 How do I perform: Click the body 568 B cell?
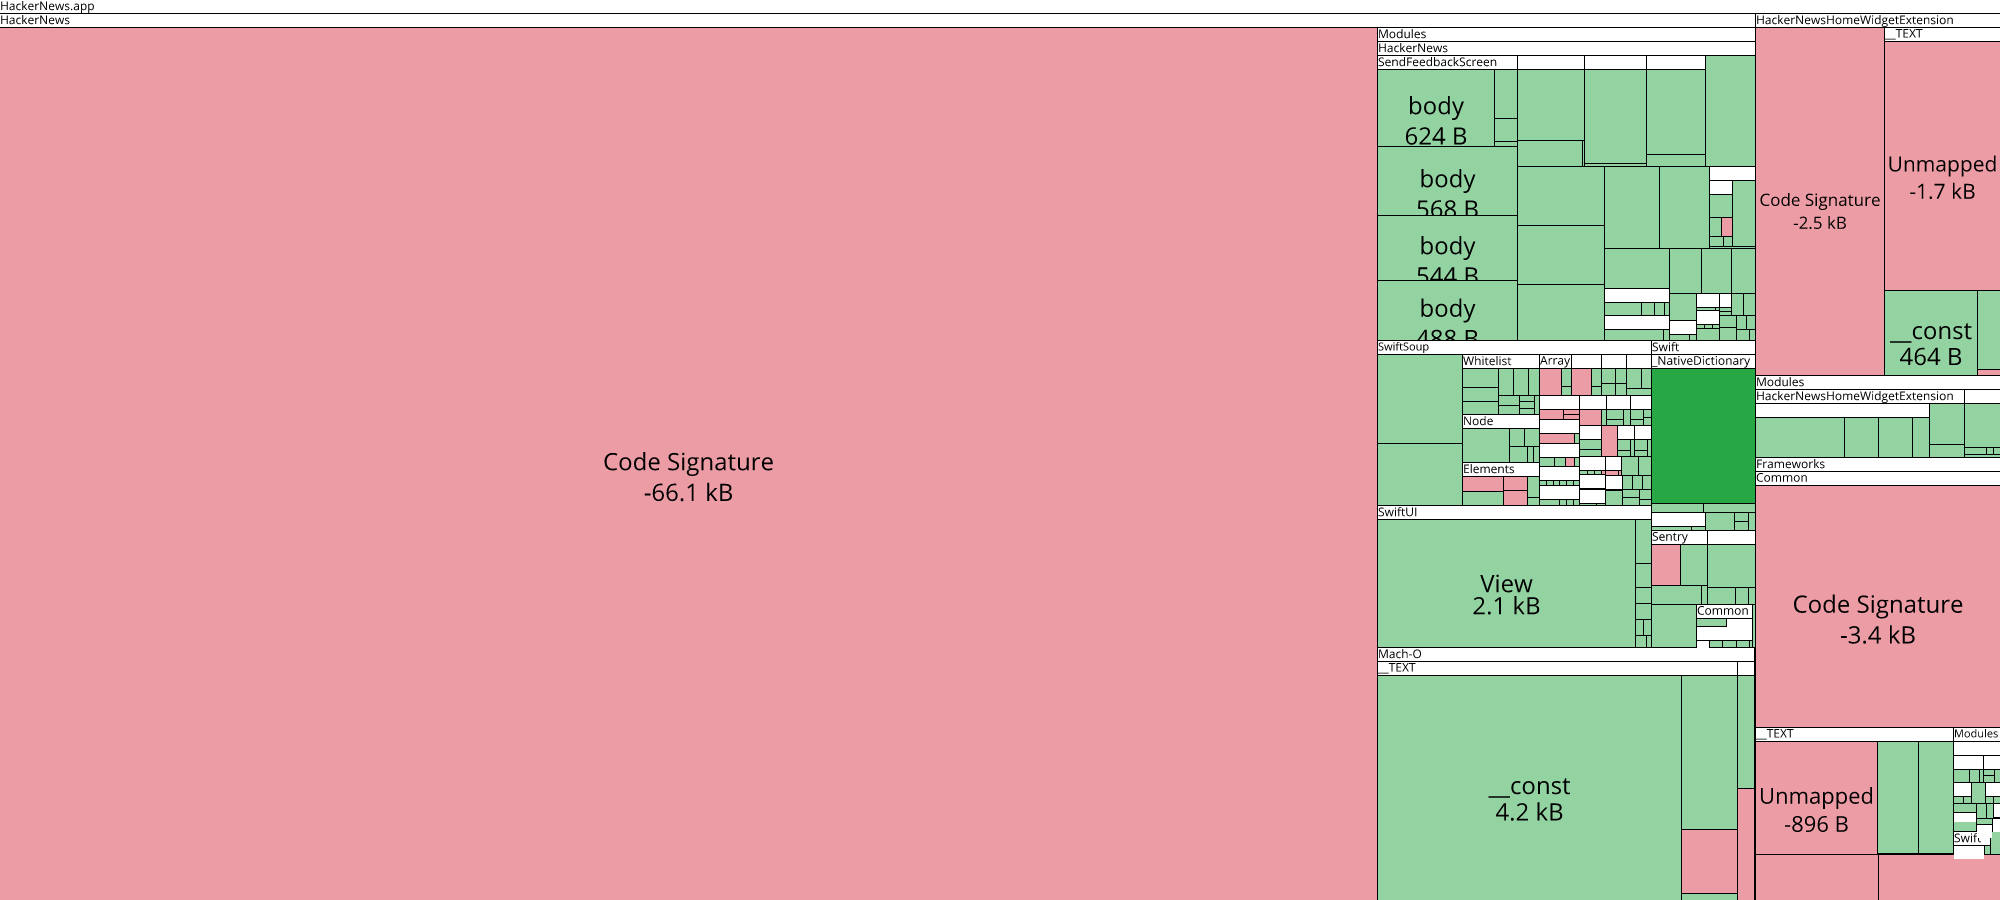pos(1447,192)
